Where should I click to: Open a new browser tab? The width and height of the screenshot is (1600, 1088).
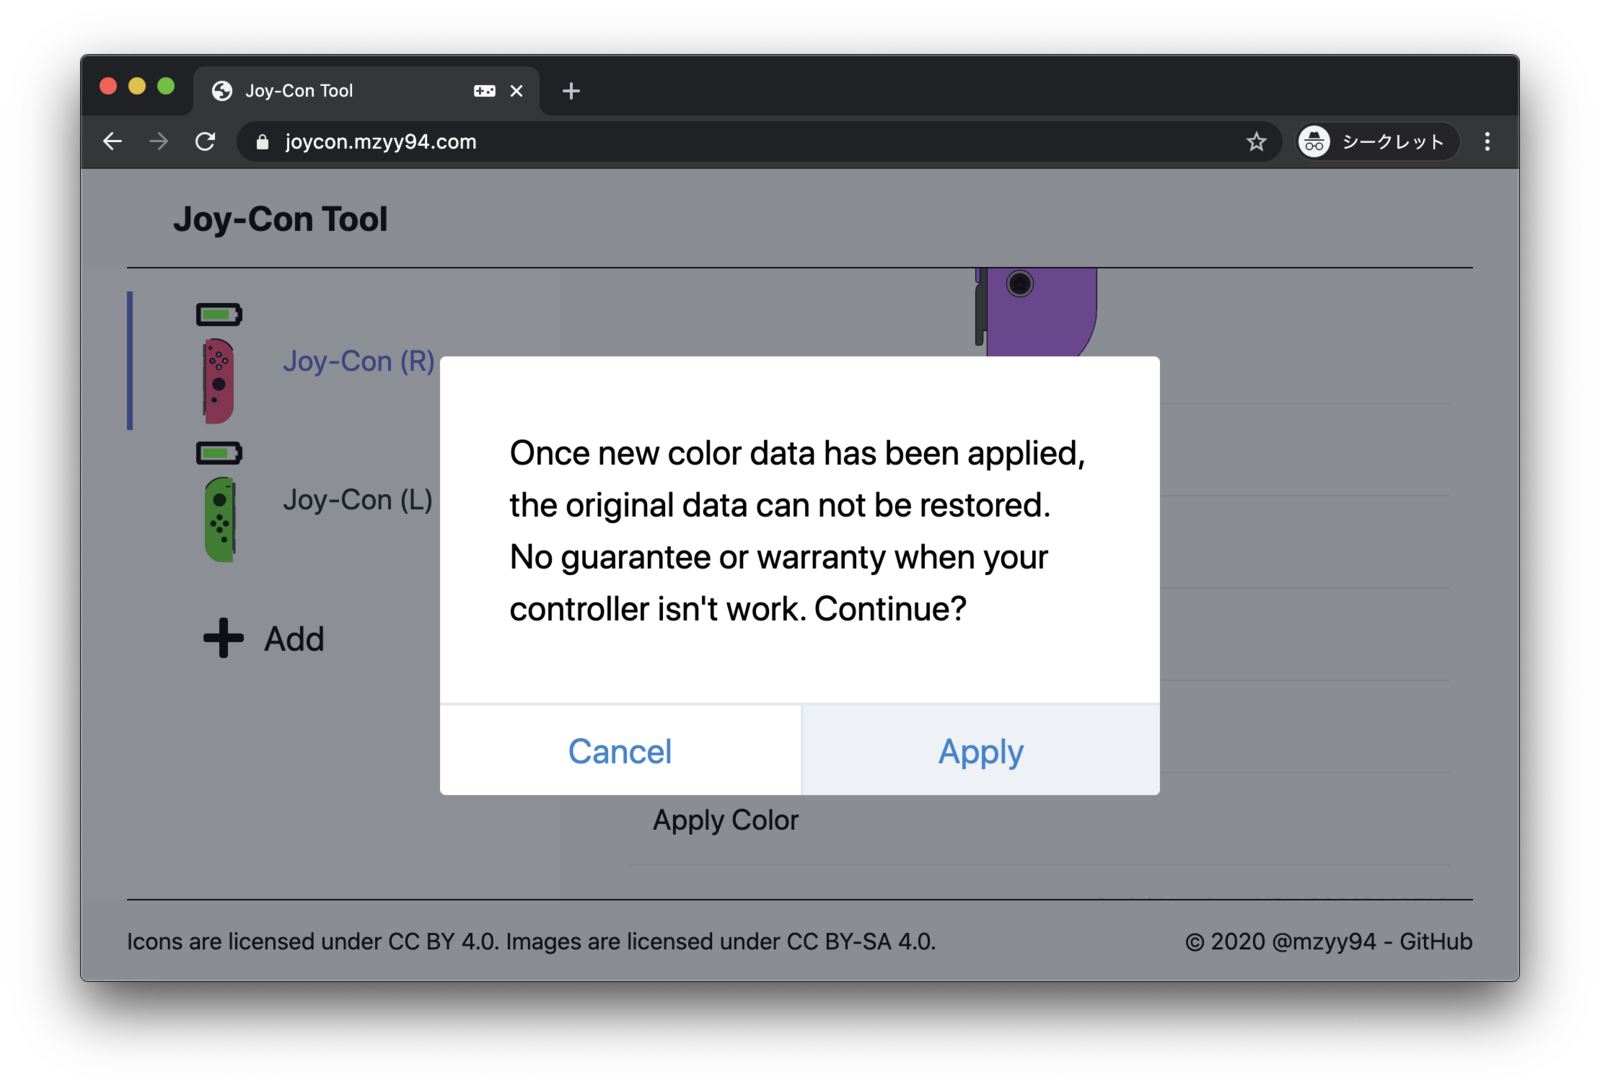(571, 91)
